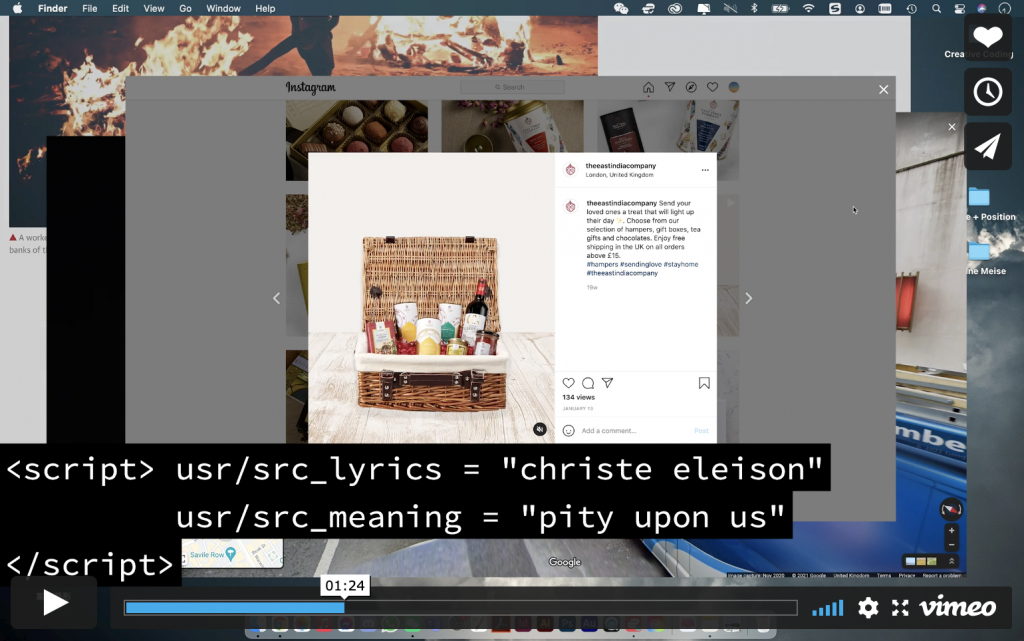Image resolution: width=1024 pixels, height=641 pixels.
Task: Like the hamper post with the heart
Action: (x=569, y=383)
